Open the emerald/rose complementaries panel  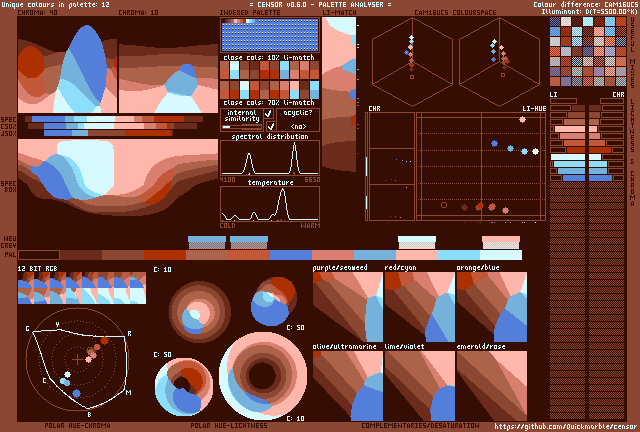(492, 386)
